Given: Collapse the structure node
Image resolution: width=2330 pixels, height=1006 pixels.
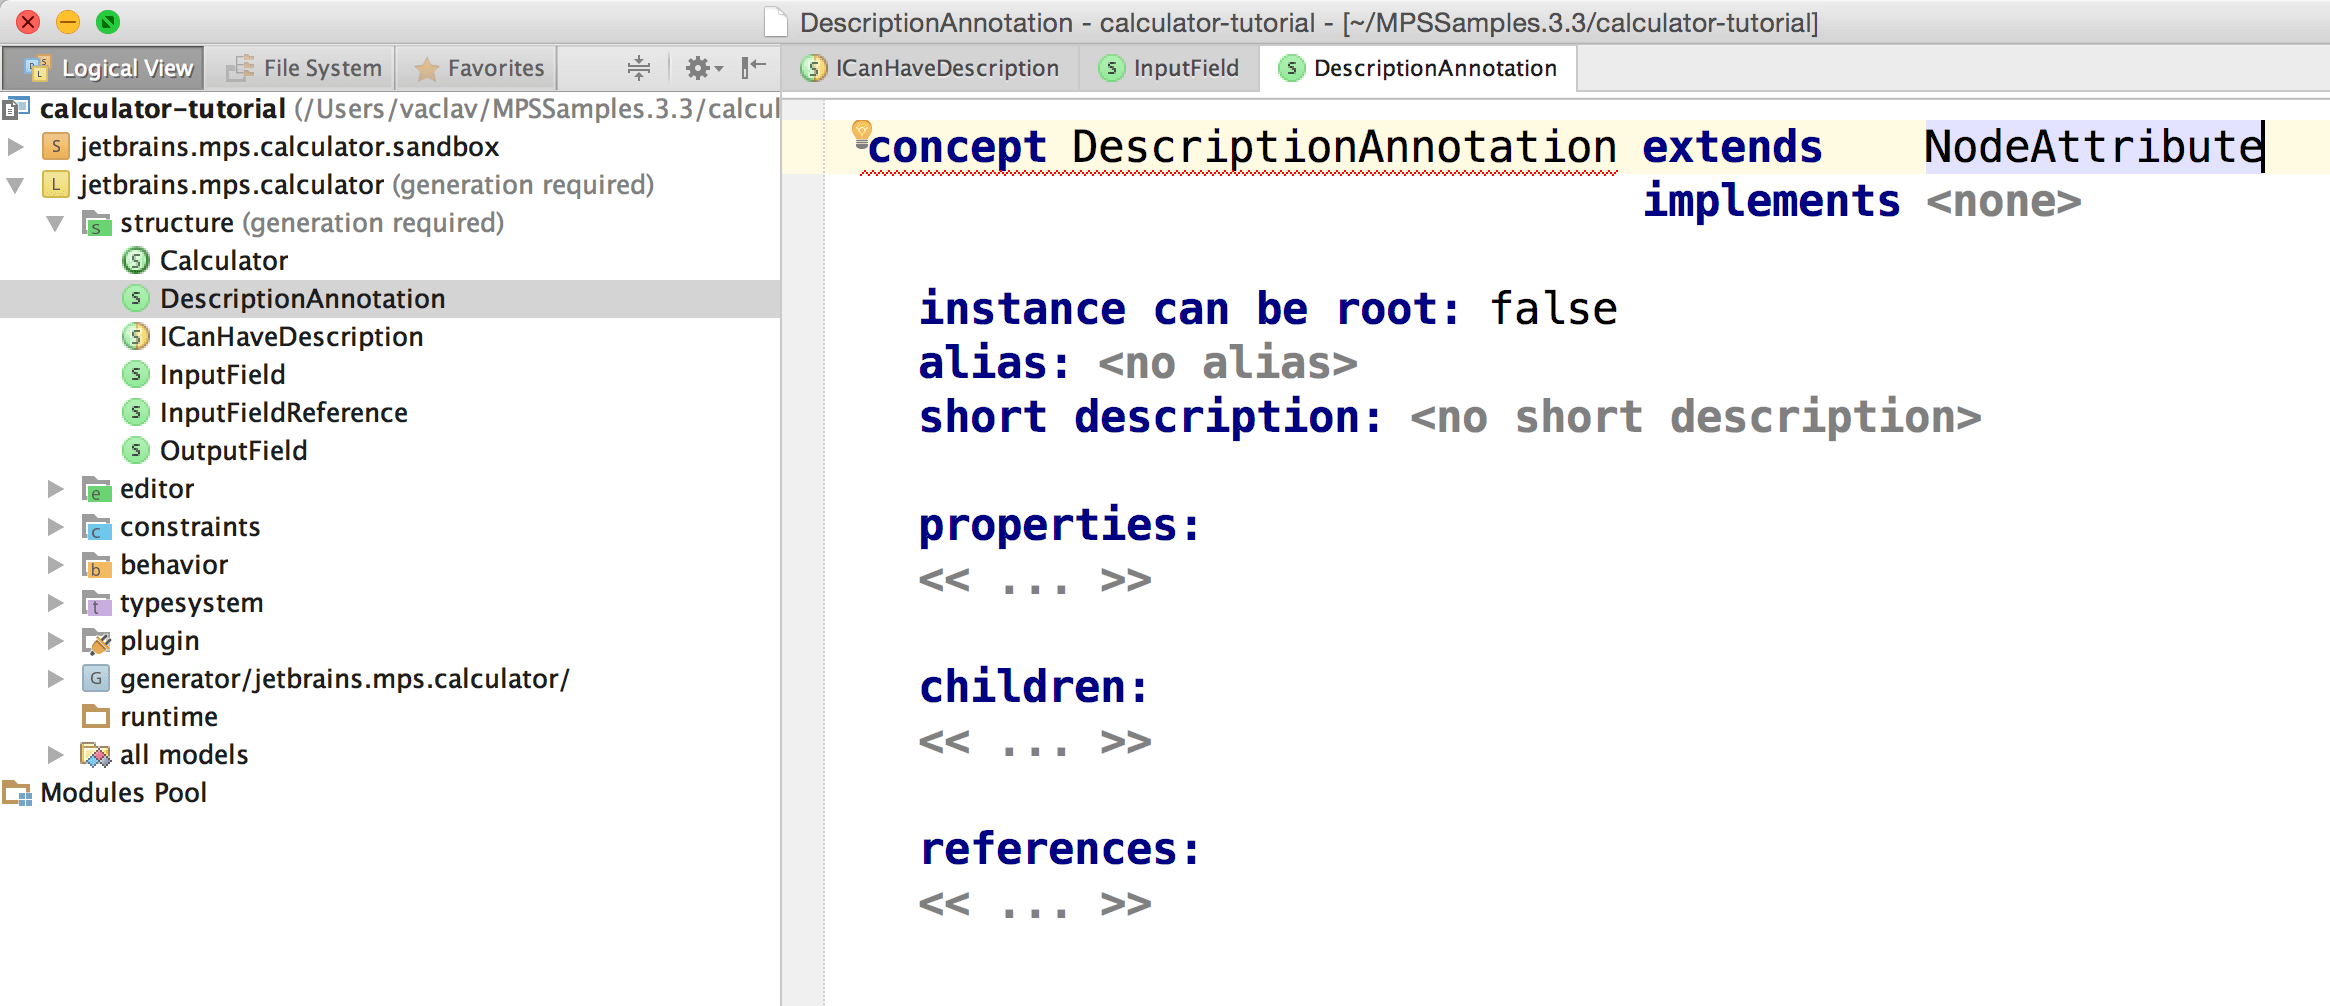Looking at the screenshot, I should point(56,223).
